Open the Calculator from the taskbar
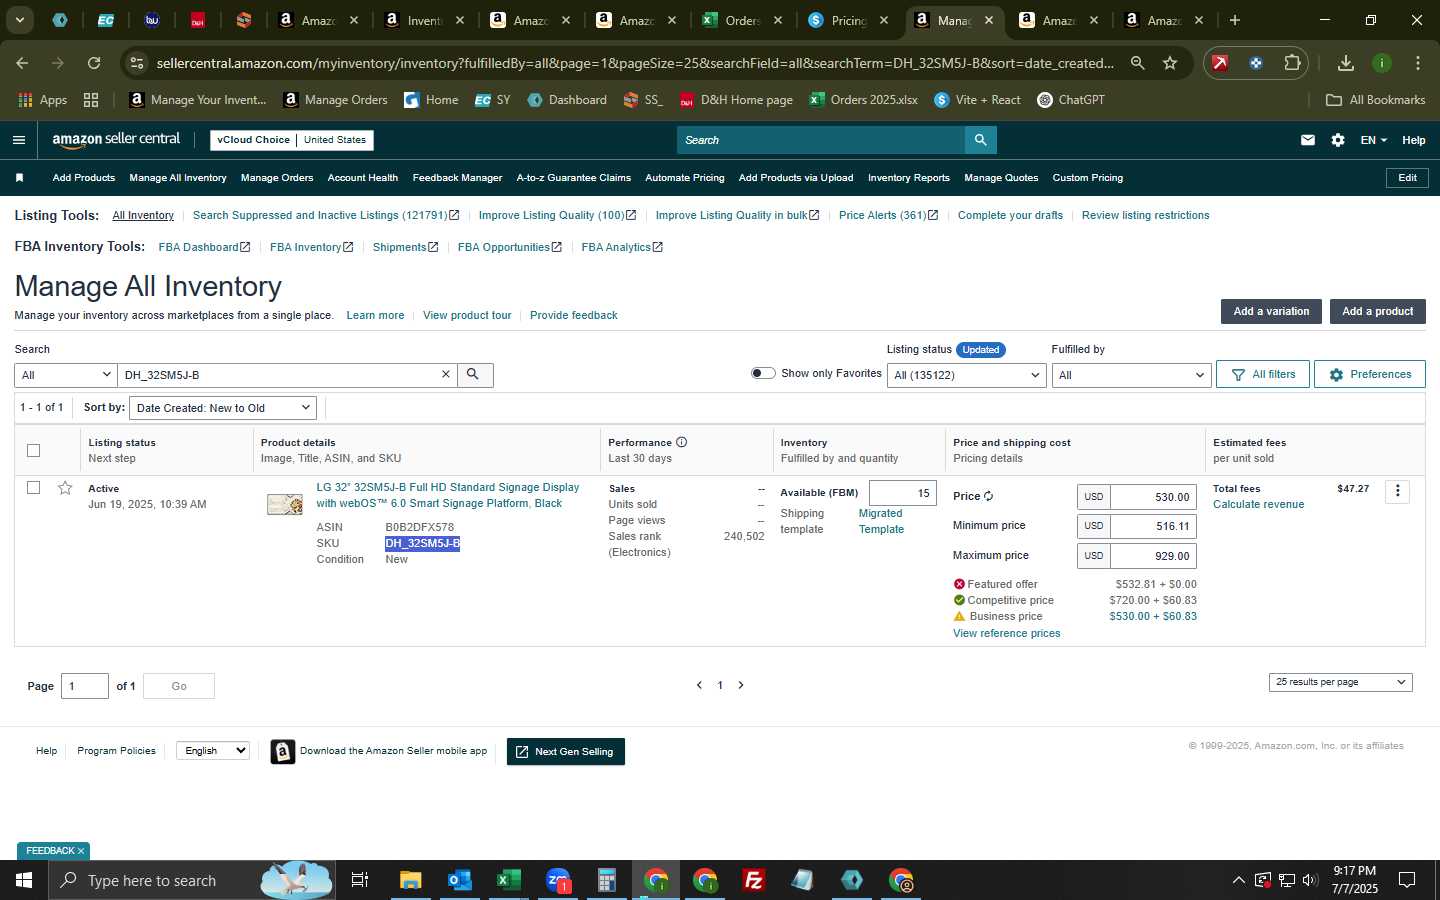Viewport: 1440px width, 900px height. coord(606,880)
